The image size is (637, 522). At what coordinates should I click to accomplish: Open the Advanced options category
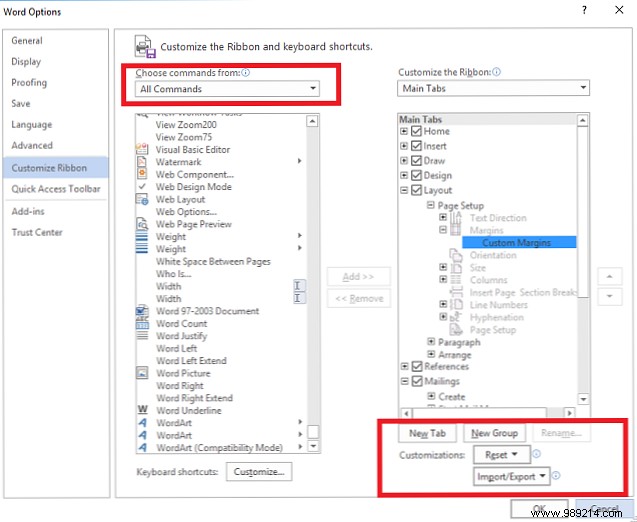56,145
